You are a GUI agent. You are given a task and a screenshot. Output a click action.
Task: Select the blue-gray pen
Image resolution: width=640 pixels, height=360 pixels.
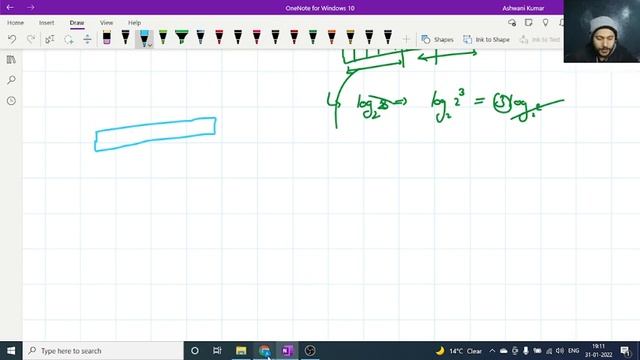tap(200, 38)
